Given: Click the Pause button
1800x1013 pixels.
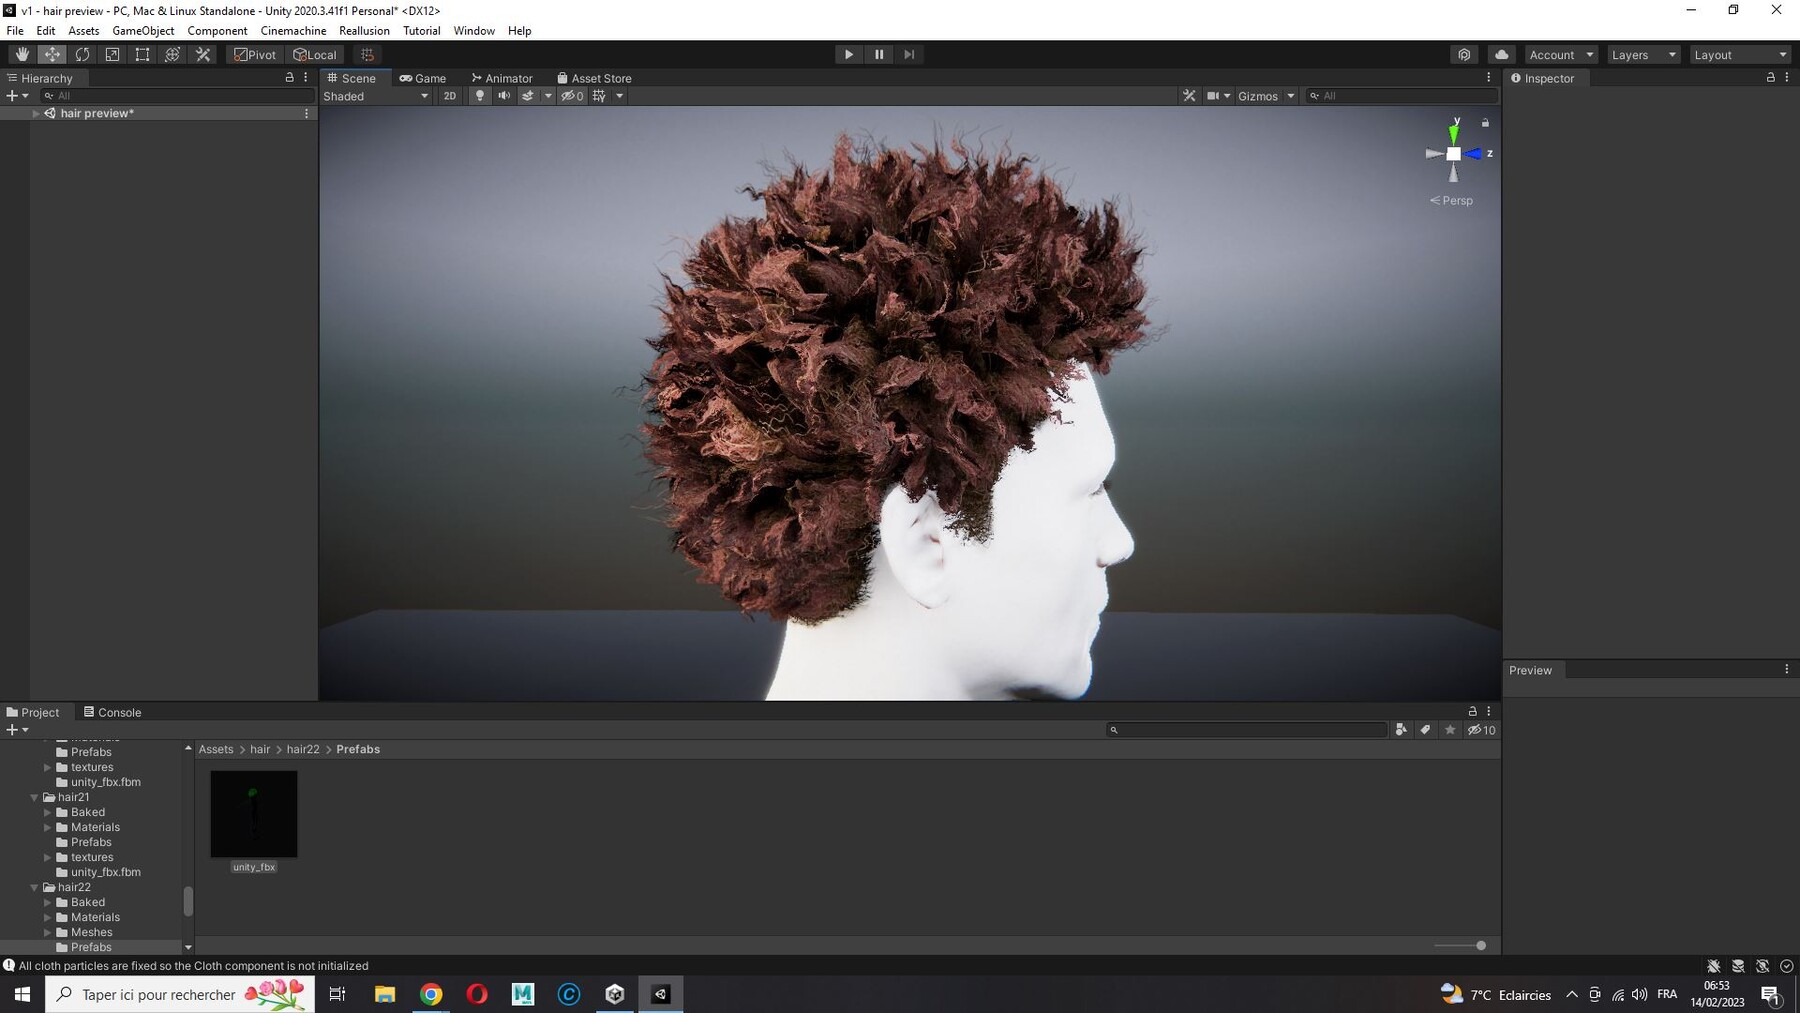Looking at the screenshot, I should [x=879, y=55].
